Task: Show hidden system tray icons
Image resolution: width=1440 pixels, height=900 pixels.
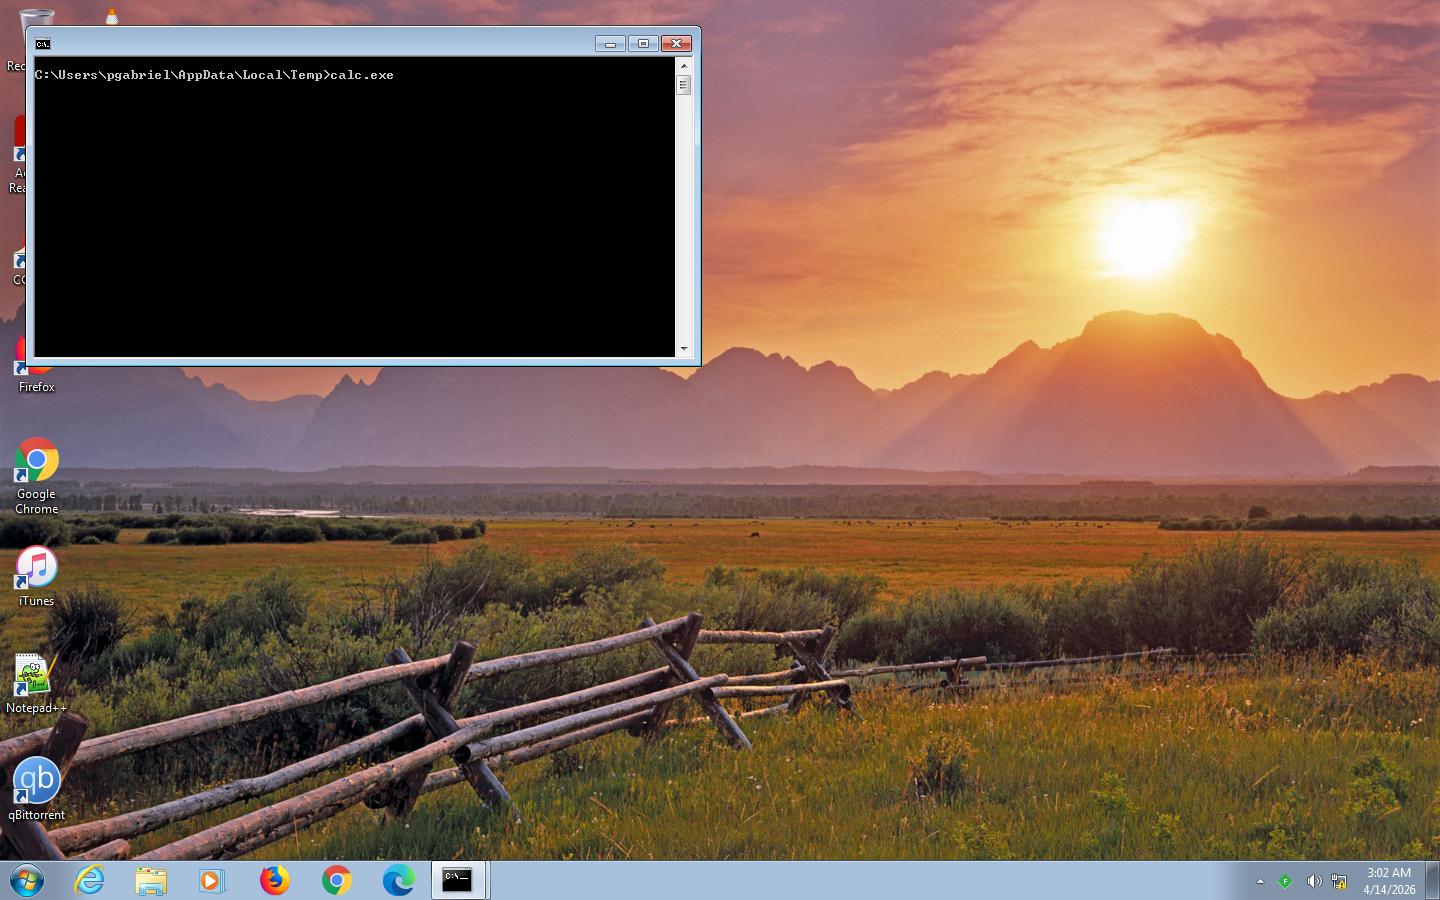Action: (1260, 881)
